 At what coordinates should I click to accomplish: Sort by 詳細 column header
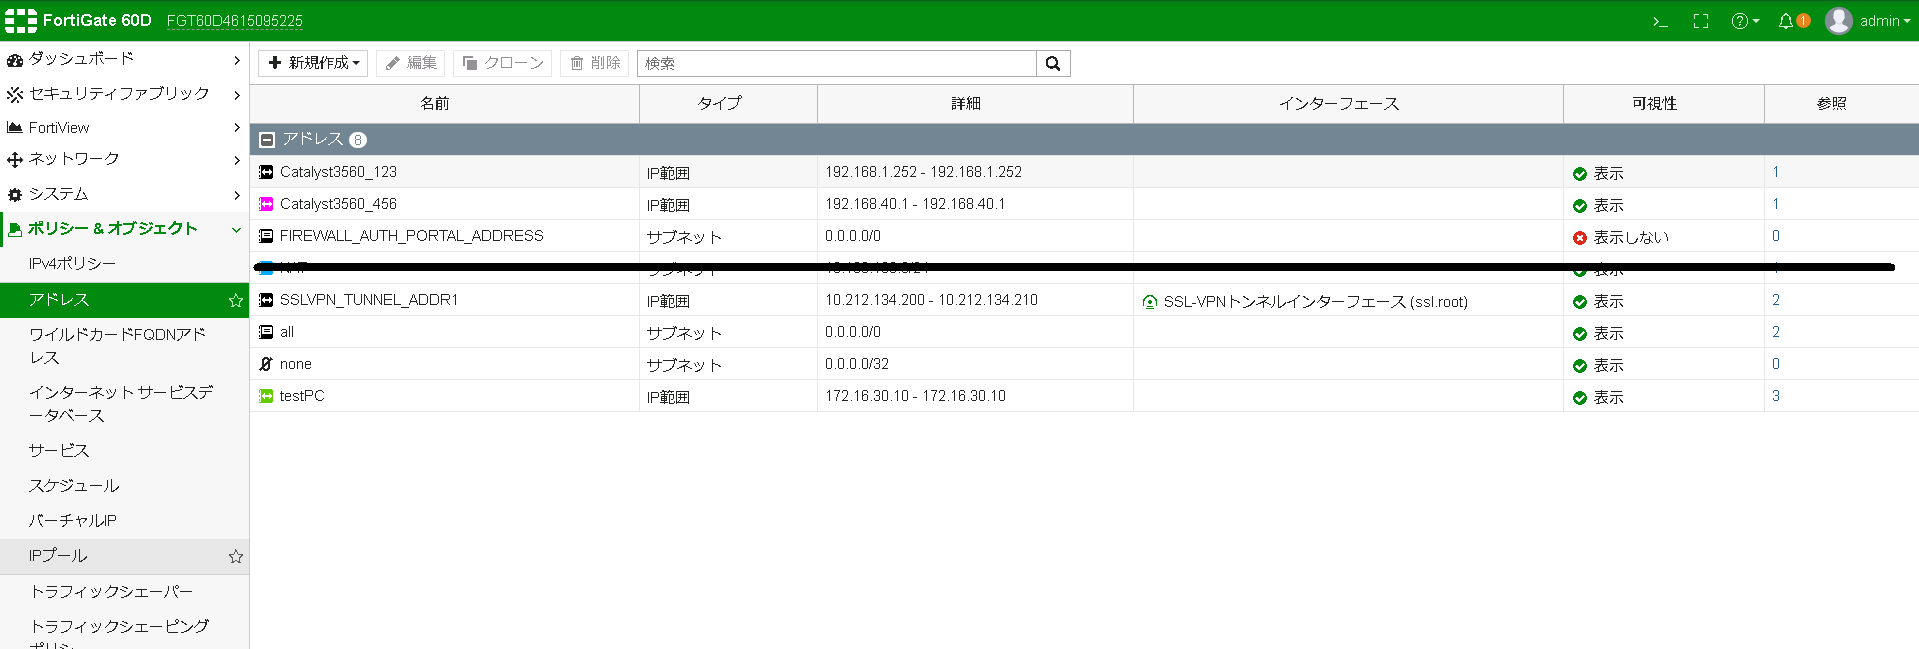click(x=975, y=104)
